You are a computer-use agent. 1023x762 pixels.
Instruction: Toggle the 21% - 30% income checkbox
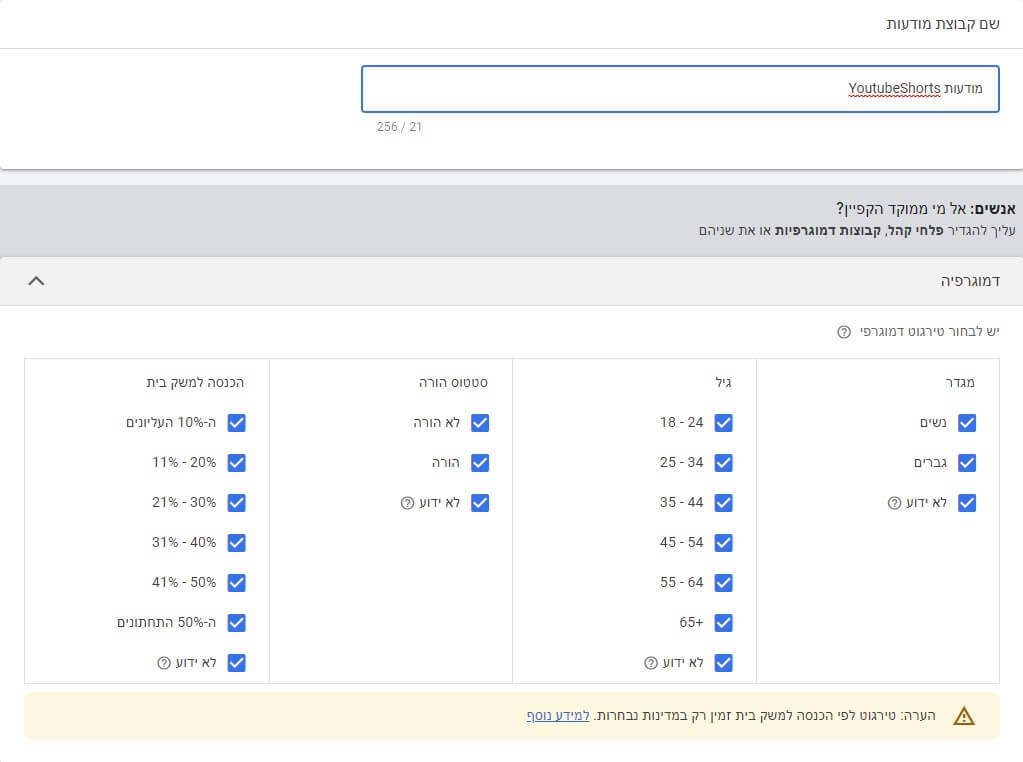tap(236, 503)
